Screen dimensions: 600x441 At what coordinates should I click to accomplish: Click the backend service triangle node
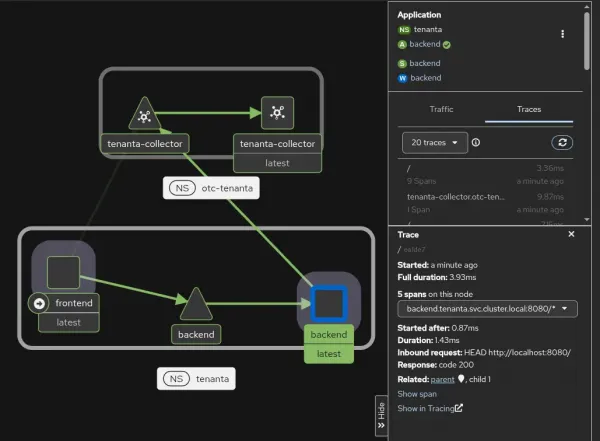coord(196,305)
